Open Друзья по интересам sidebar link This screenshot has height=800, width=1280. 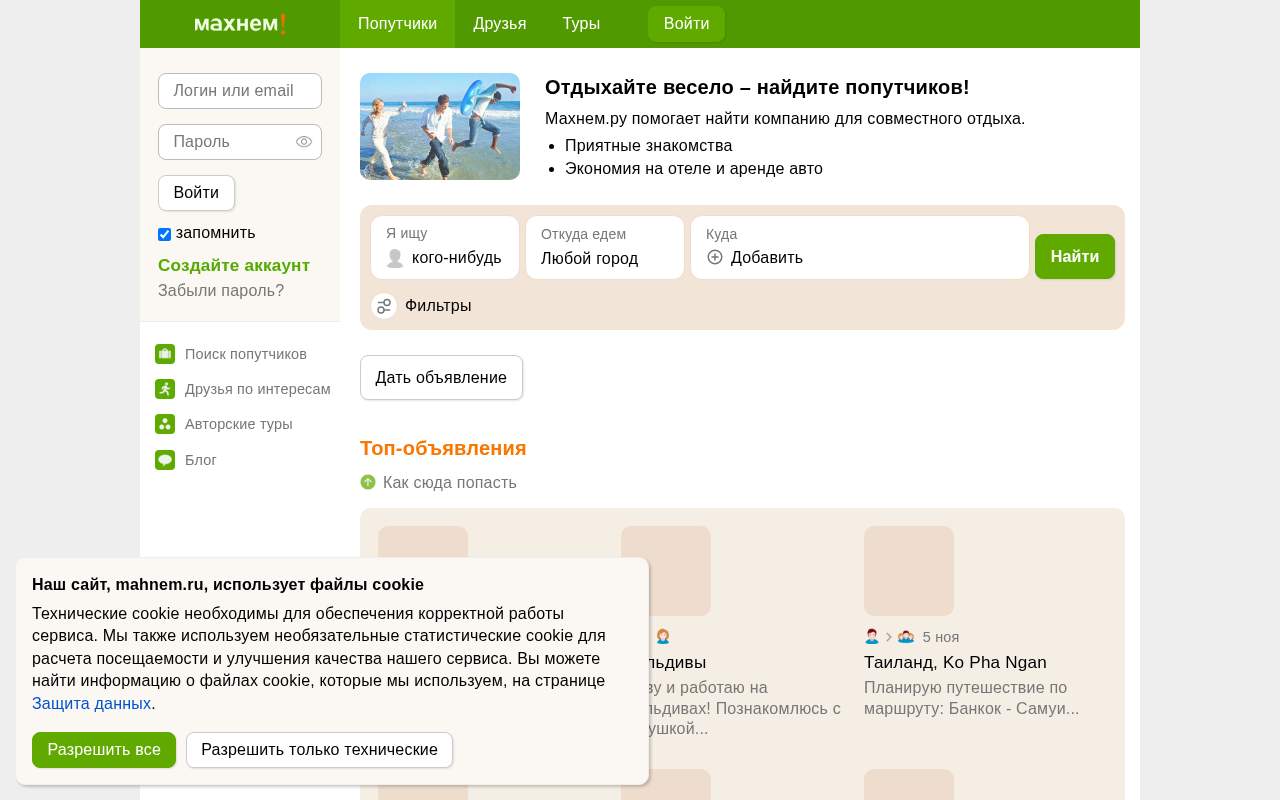[x=258, y=389]
